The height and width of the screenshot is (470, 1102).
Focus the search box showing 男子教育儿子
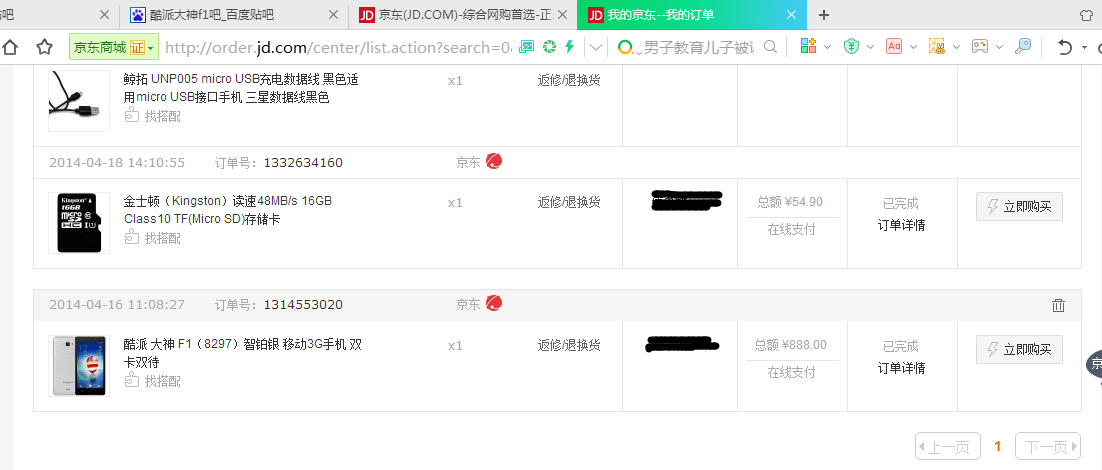699,48
